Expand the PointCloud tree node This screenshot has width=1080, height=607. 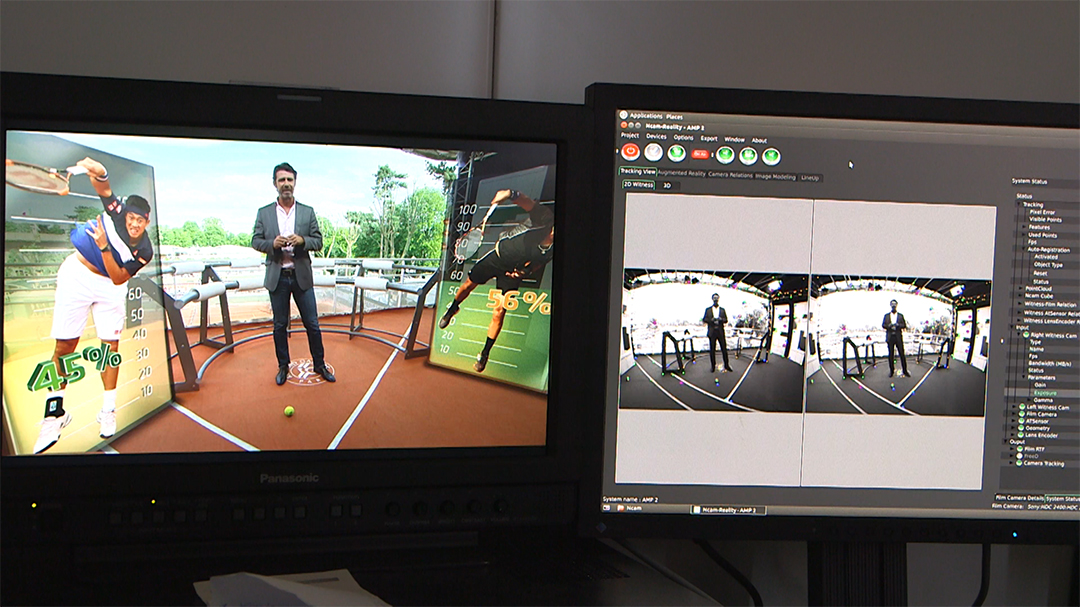click(x=1021, y=288)
